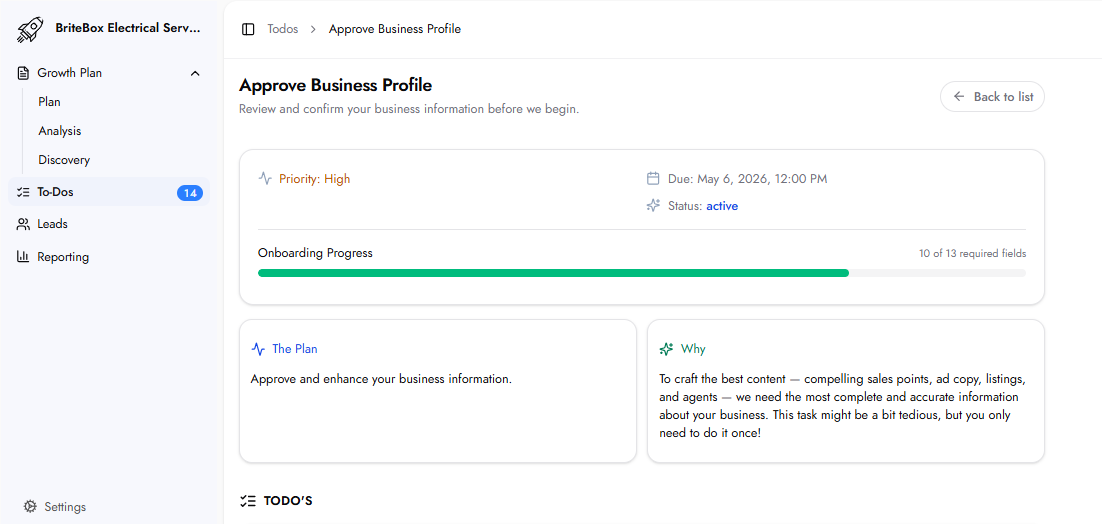The height and width of the screenshot is (524, 1102).
Task: Click the Growth Plan document icon
Action: [23, 73]
